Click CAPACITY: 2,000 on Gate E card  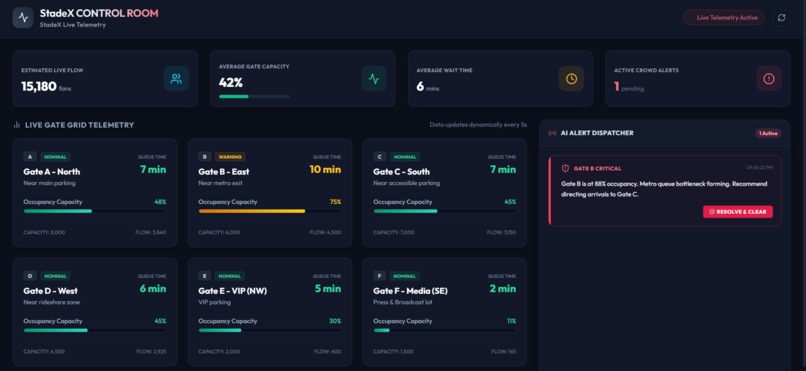219,351
